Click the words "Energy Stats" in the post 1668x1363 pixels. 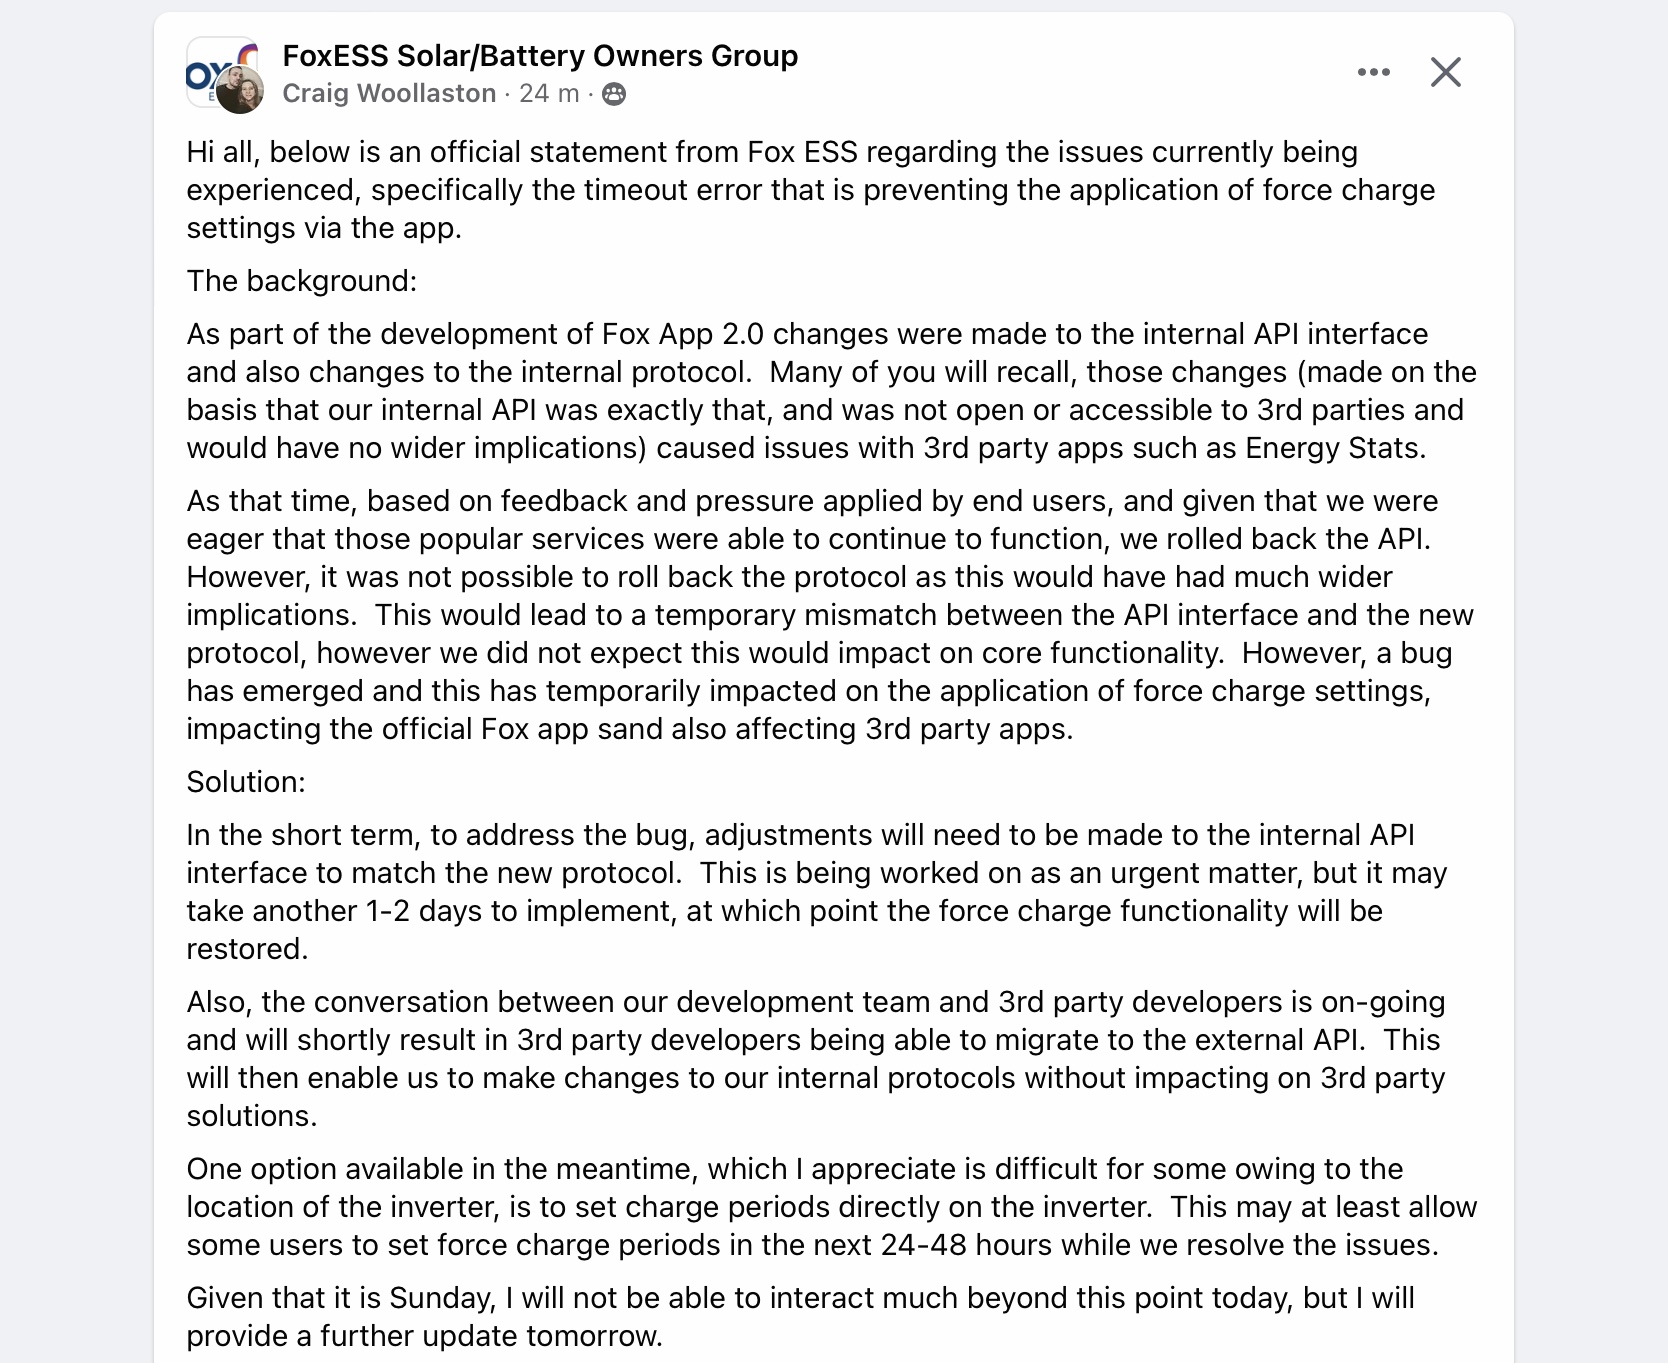1332,448
